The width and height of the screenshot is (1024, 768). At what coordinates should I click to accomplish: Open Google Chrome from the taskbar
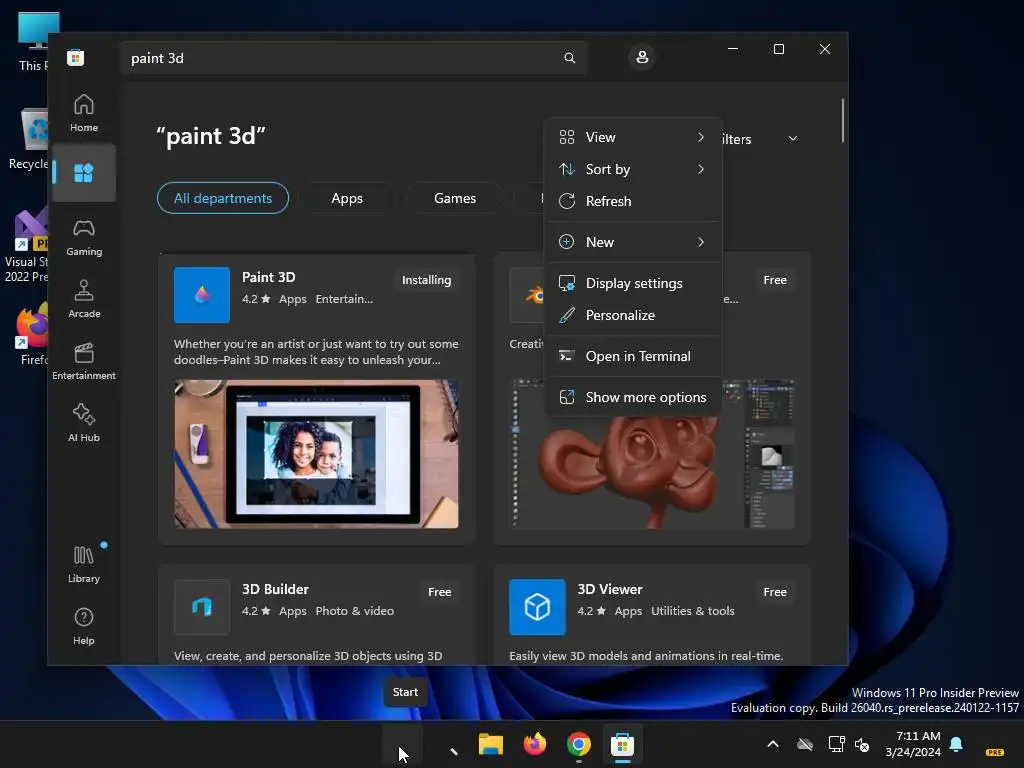[579, 744]
